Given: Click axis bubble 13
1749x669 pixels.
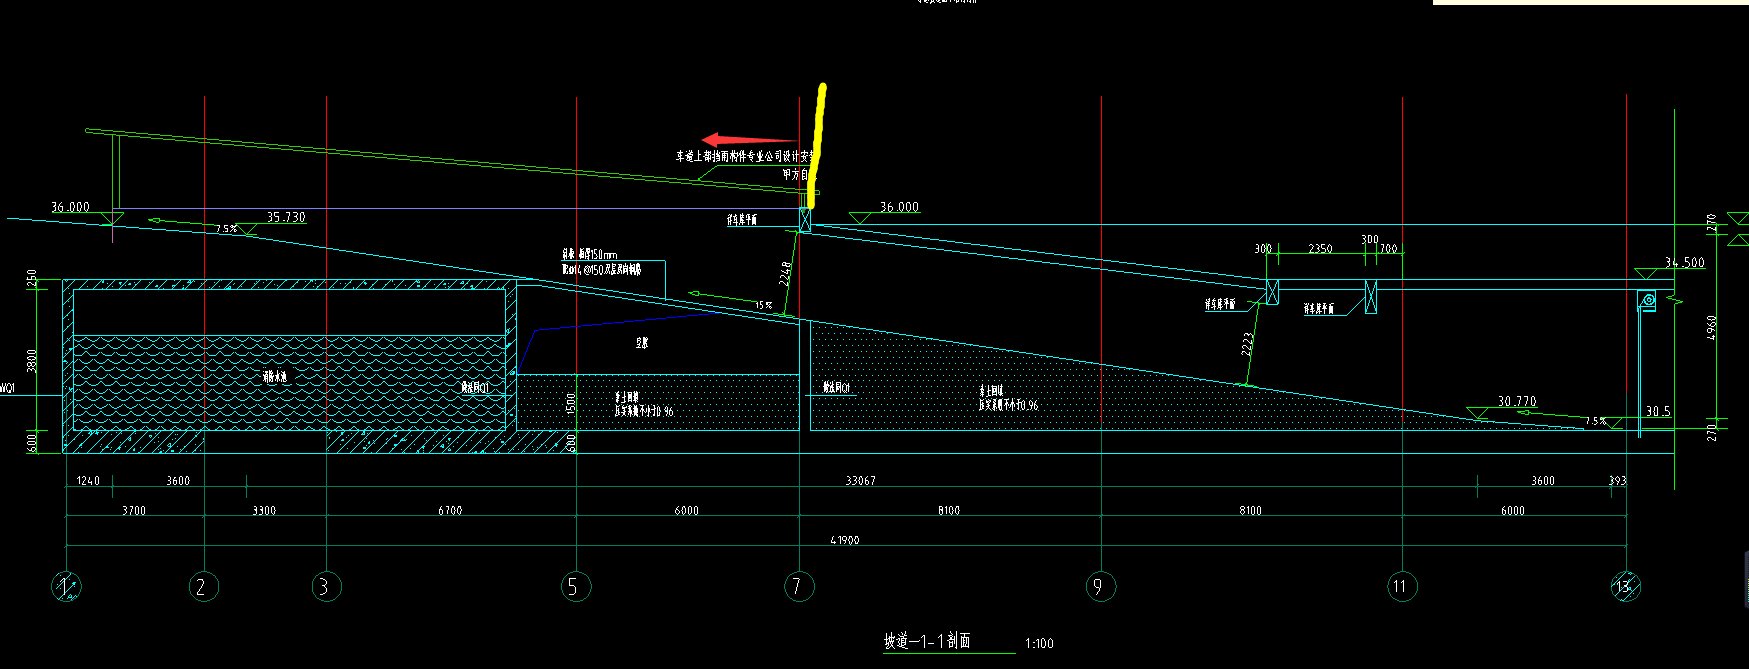Looking at the screenshot, I should (1626, 587).
